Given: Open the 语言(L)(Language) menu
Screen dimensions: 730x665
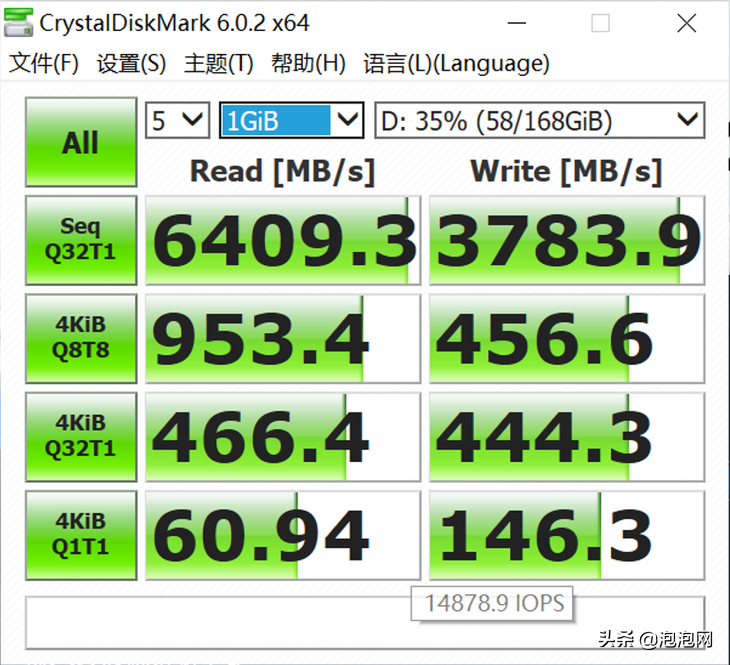Looking at the screenshot, I should click(457, 63).
